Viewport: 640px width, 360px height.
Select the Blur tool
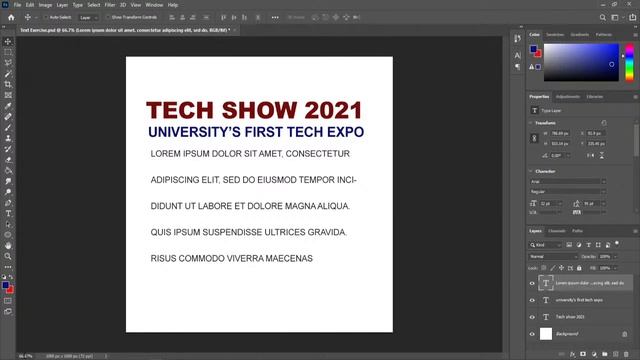tap(8, 181)
